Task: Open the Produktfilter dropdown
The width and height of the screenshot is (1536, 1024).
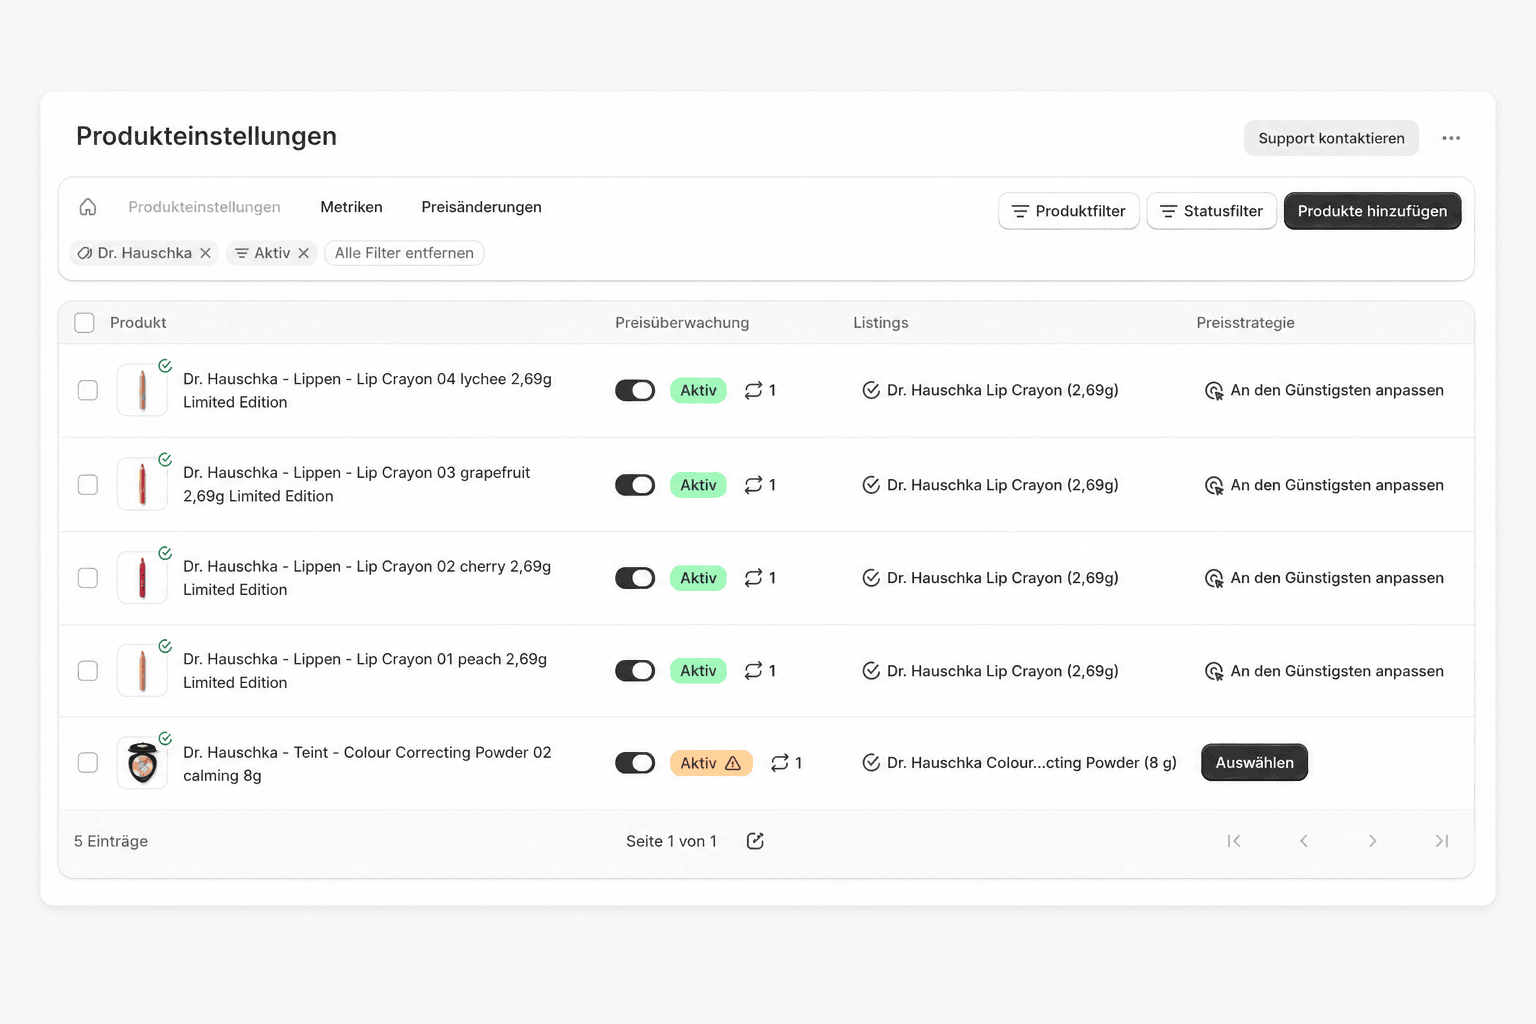Action: 1068,211
